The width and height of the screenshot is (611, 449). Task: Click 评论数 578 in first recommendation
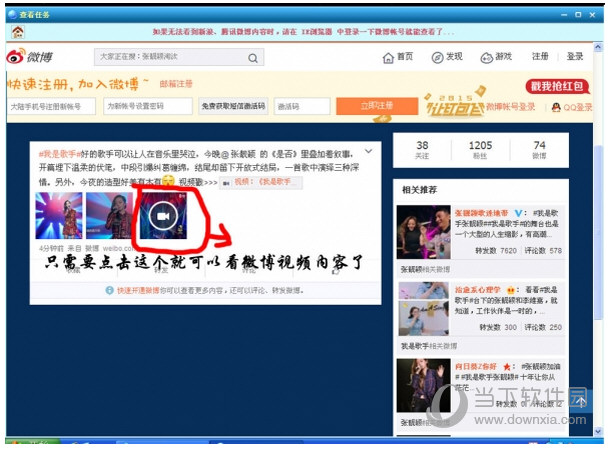pos(543,251)
